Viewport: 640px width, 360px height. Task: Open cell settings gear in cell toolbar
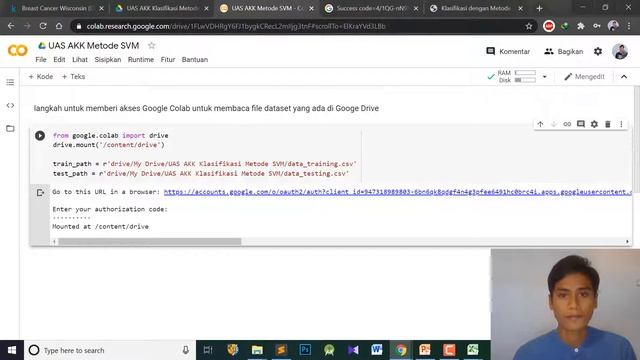click(x=594, y=124)
